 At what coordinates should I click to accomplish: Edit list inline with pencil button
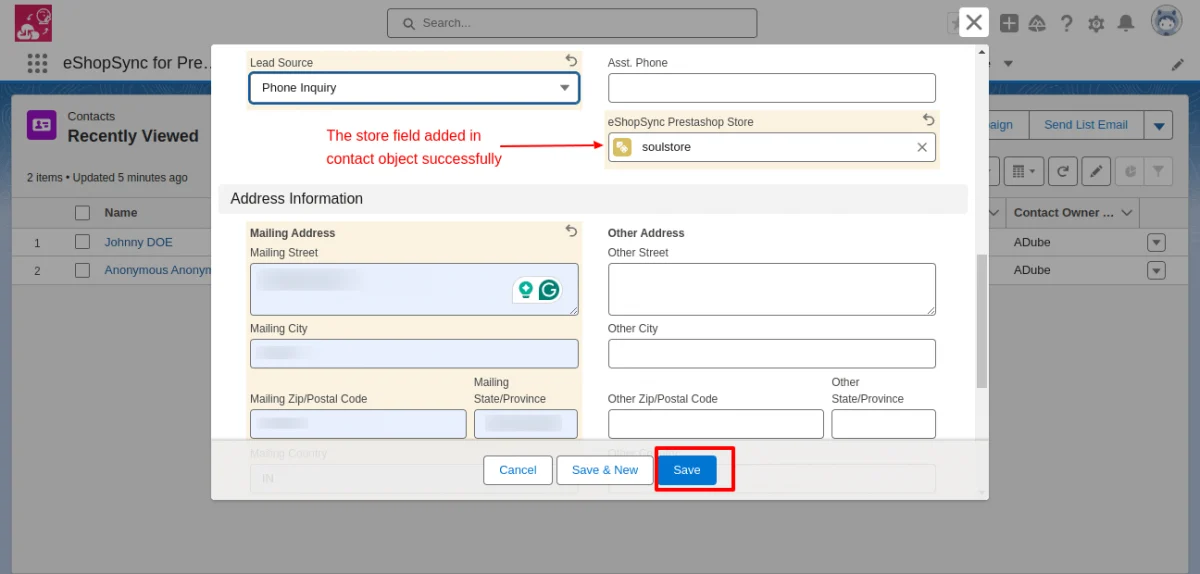(1096, 171)
